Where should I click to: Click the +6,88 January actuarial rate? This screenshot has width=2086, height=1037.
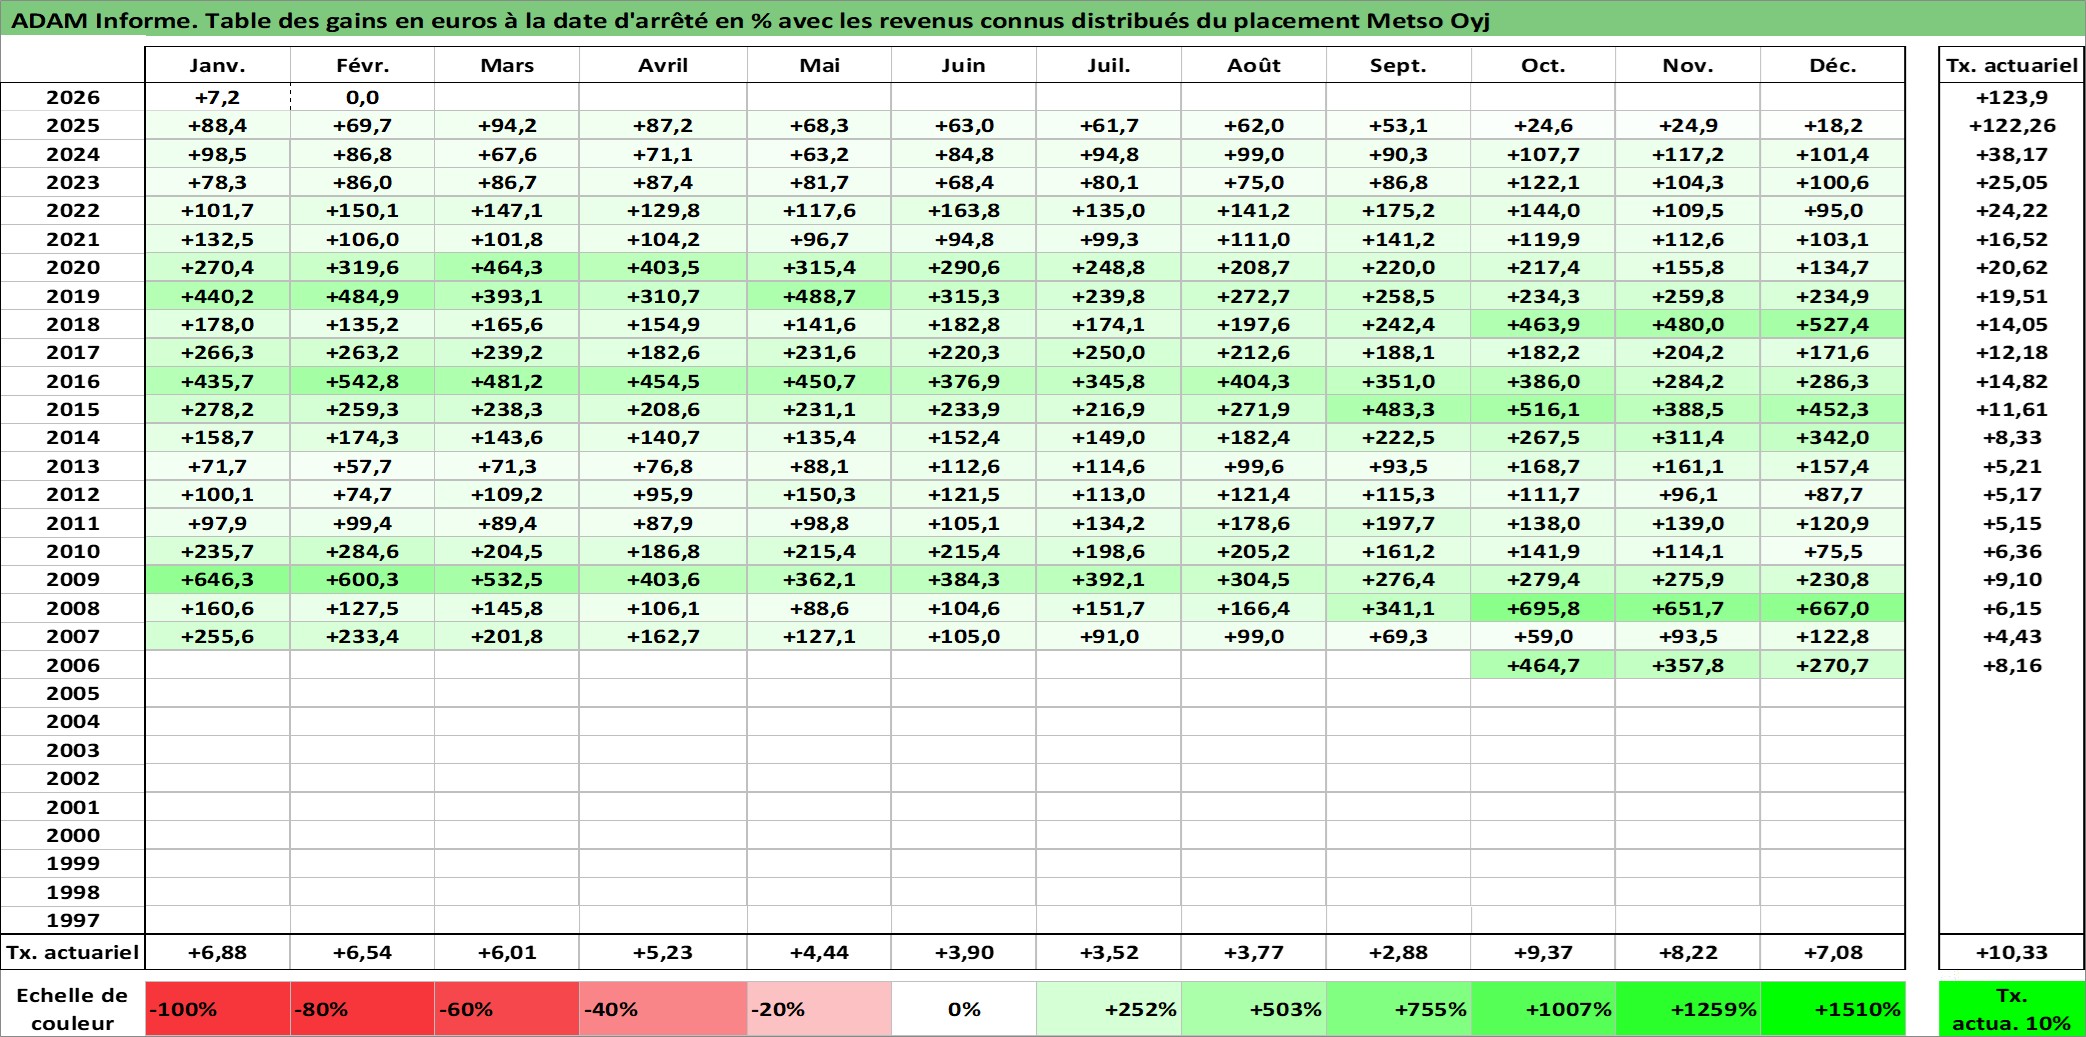[218, 952]
